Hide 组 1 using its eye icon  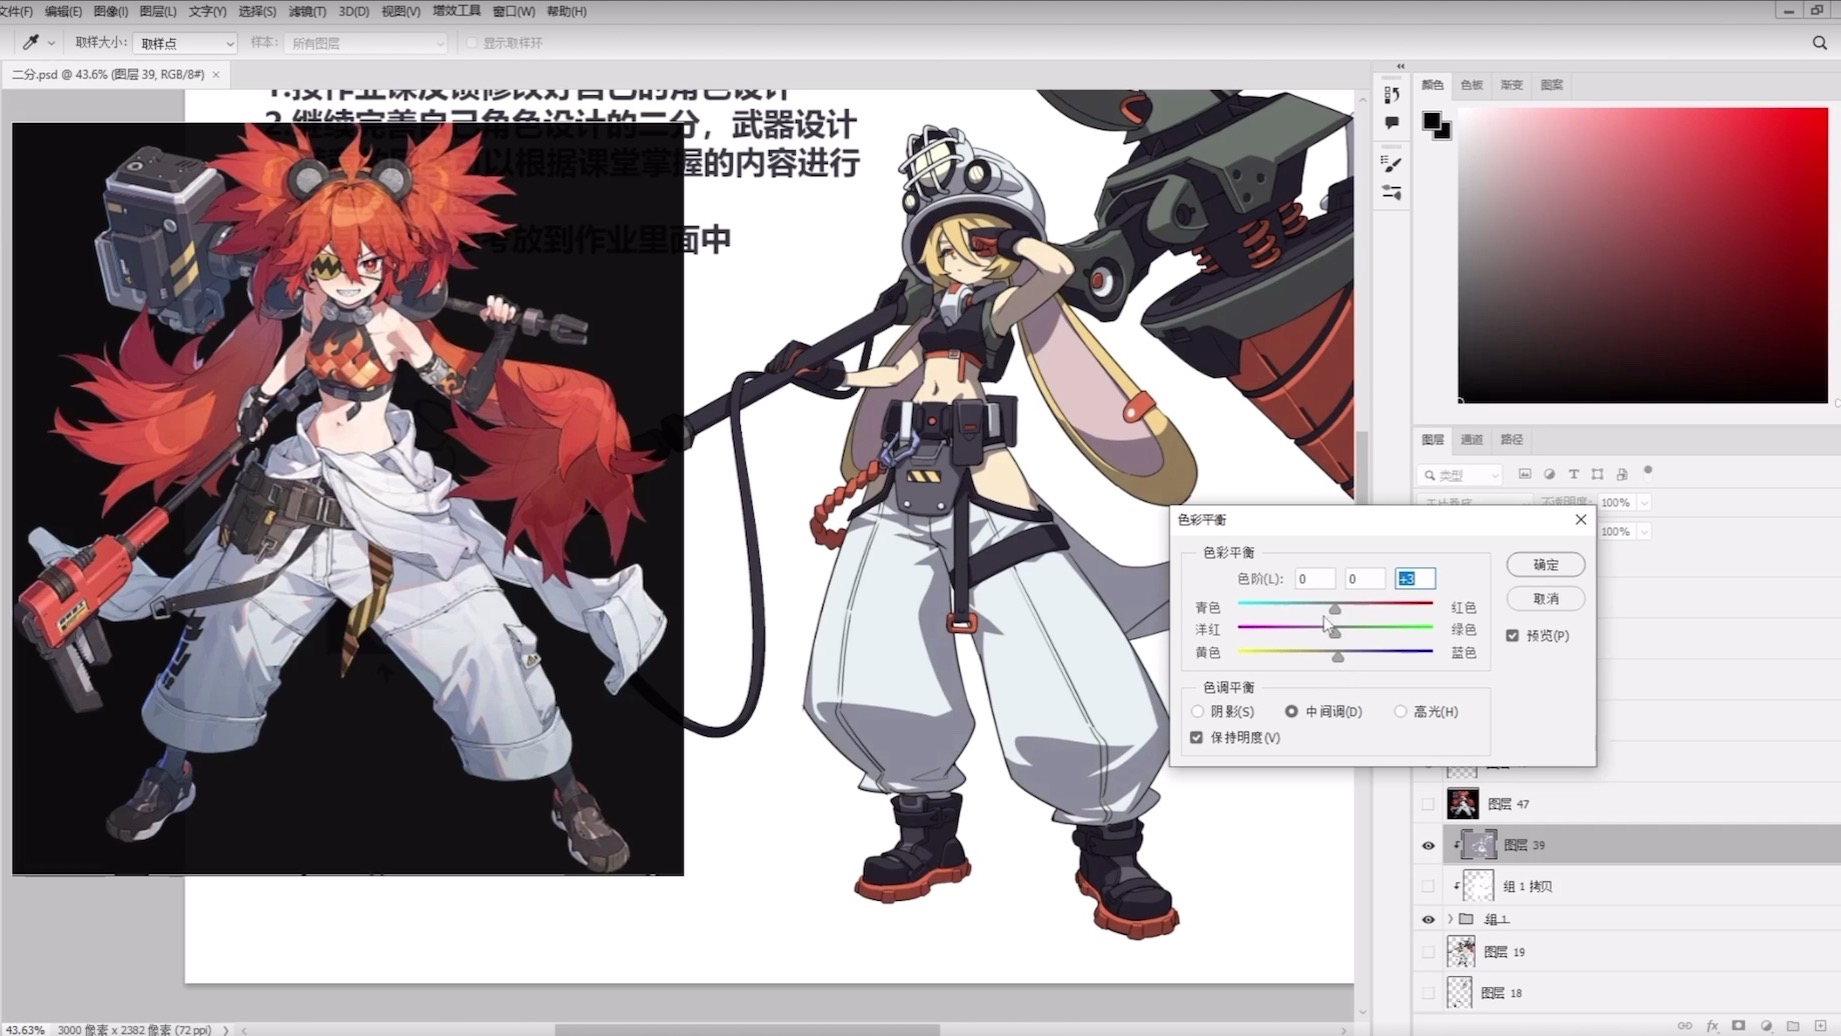[1428, 919]
